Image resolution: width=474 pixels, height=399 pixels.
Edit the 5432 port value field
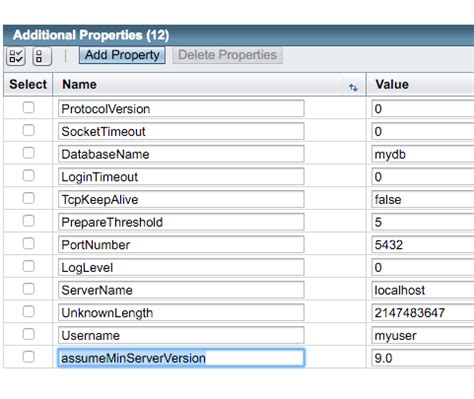click(423, 245)
